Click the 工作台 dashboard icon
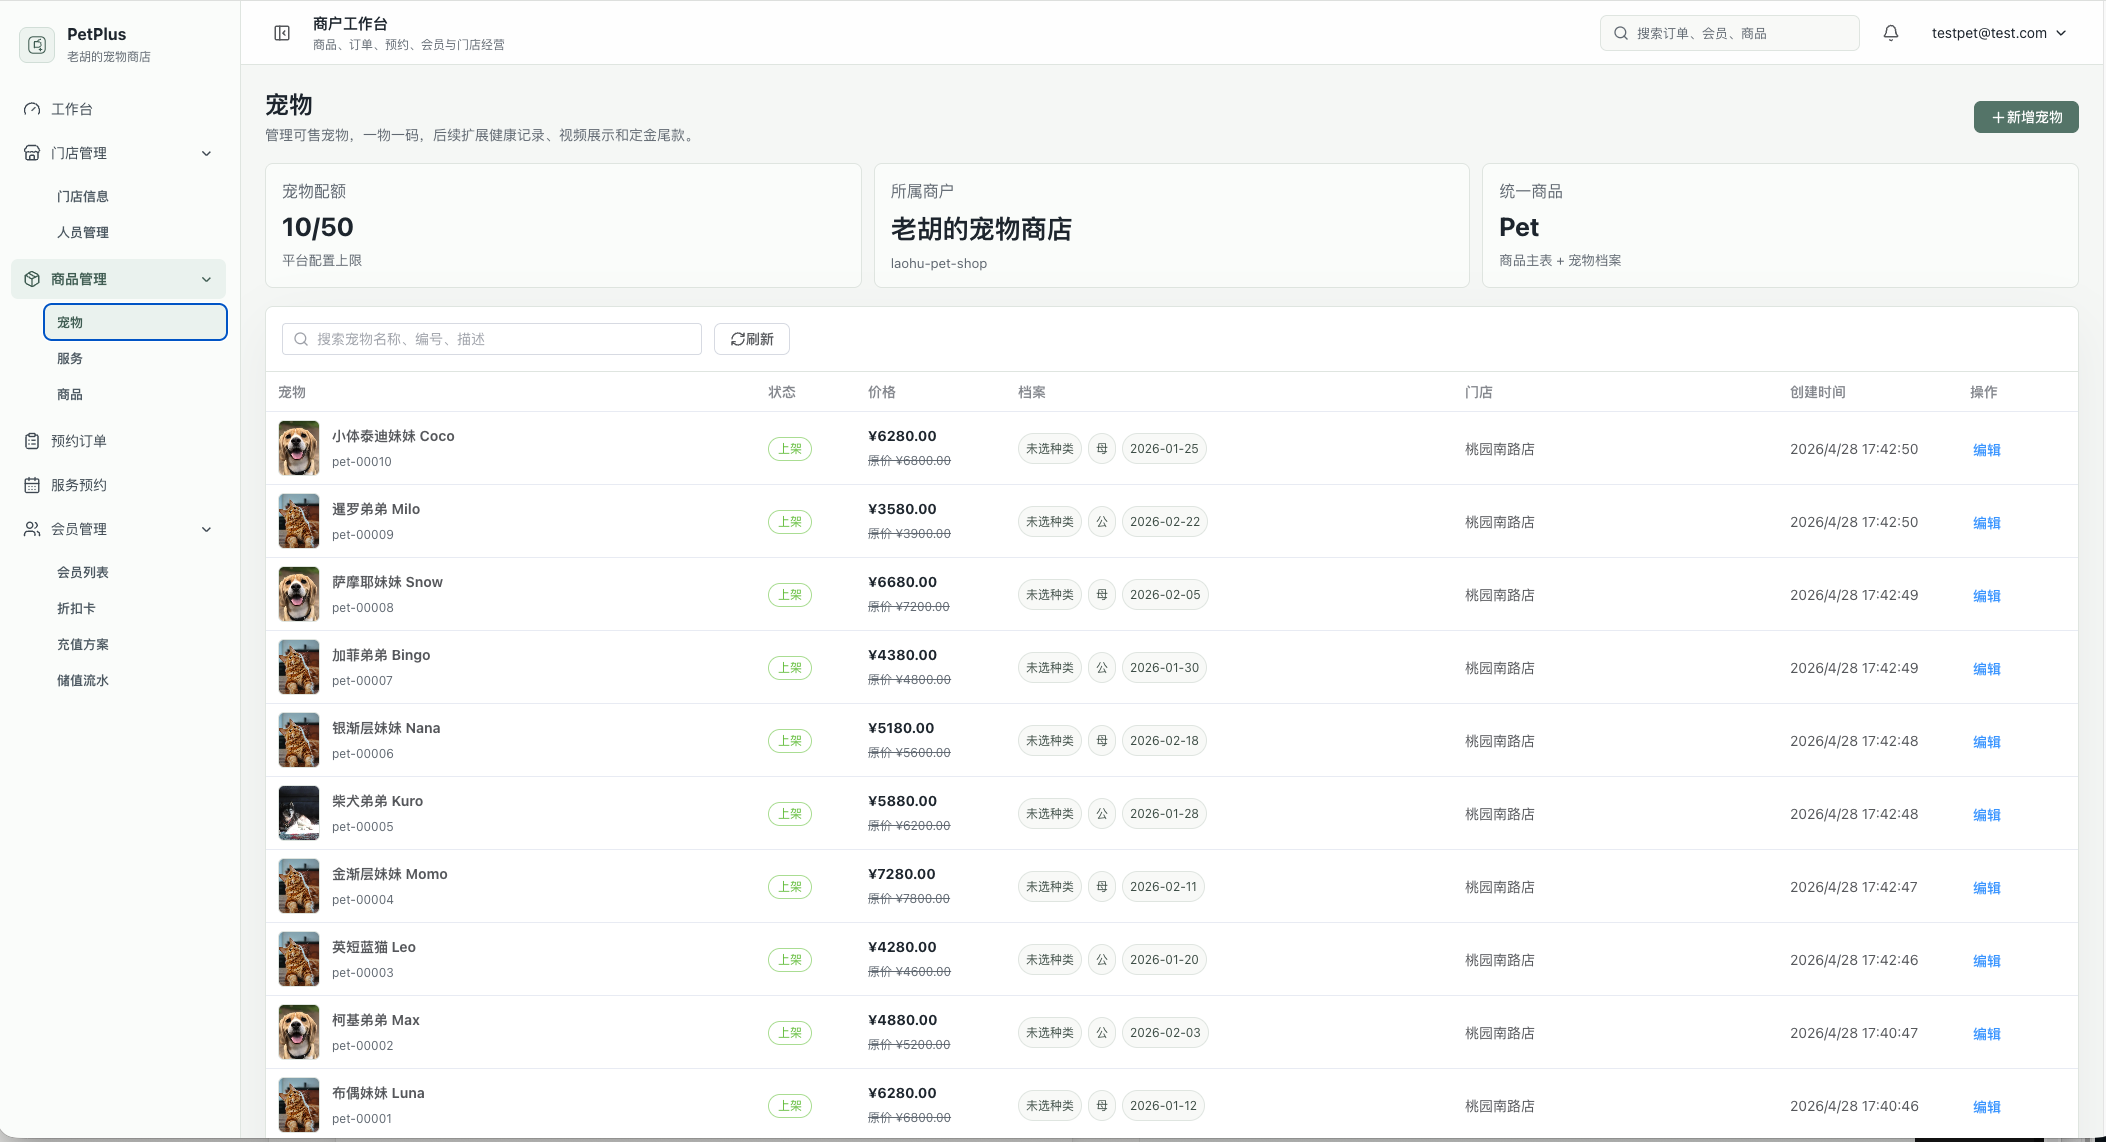The height and width of the screenshot is (1142, 2106). [x=32, y=109]
